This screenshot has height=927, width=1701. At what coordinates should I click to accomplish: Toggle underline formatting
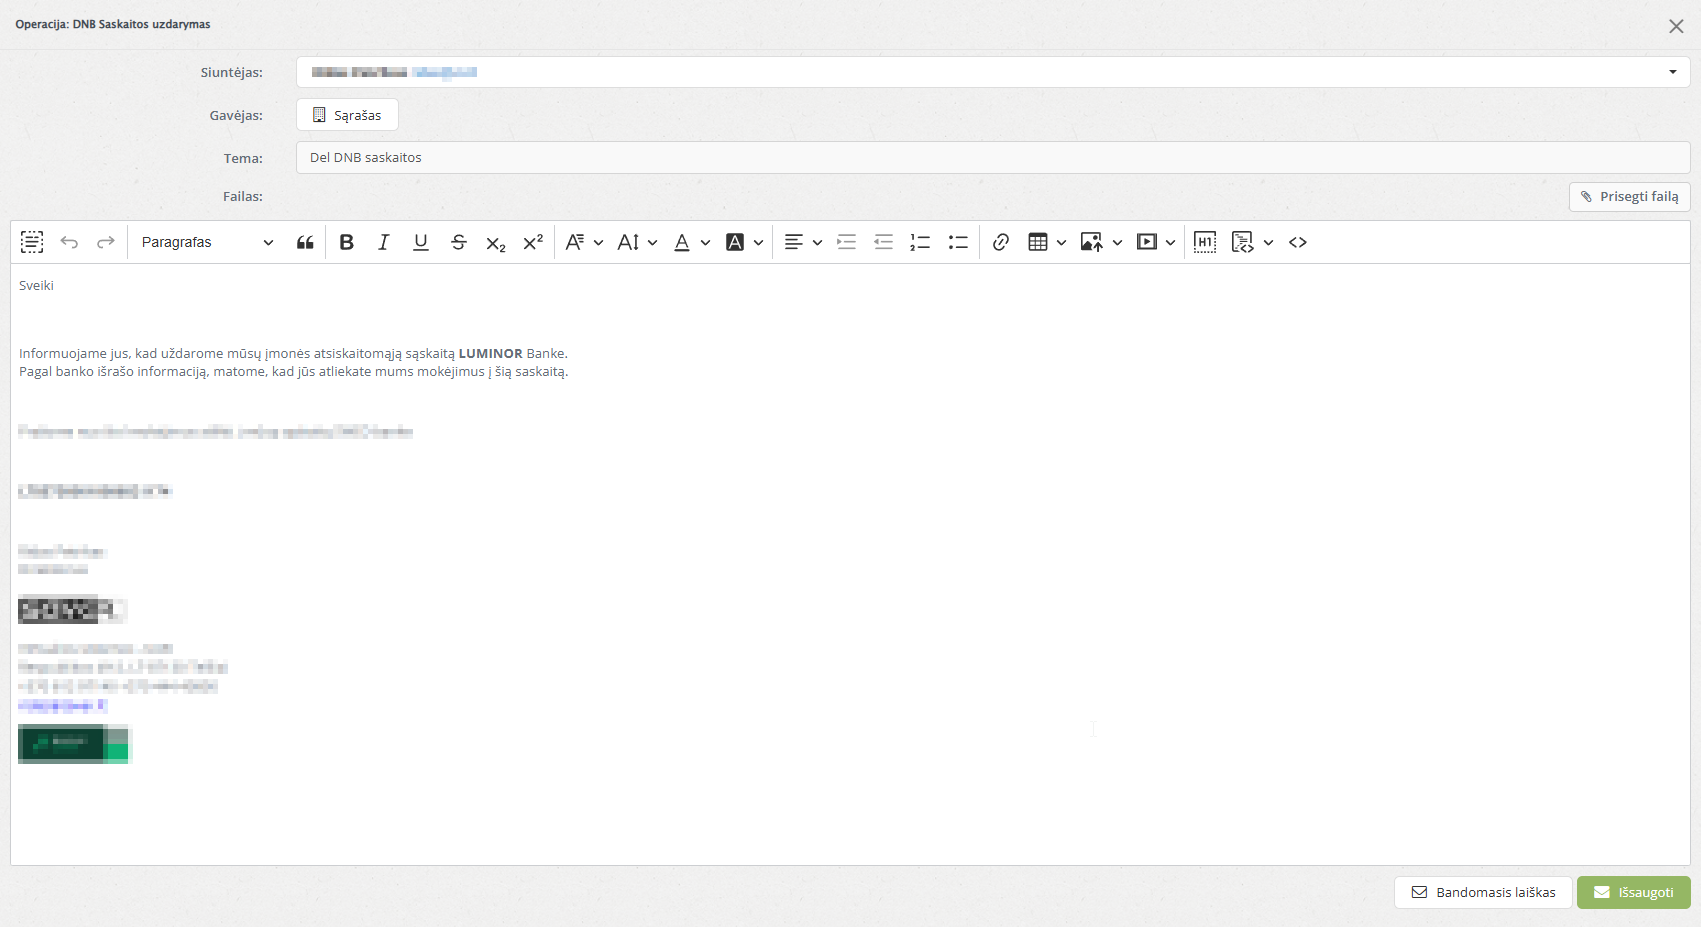[x=421, y=242]
